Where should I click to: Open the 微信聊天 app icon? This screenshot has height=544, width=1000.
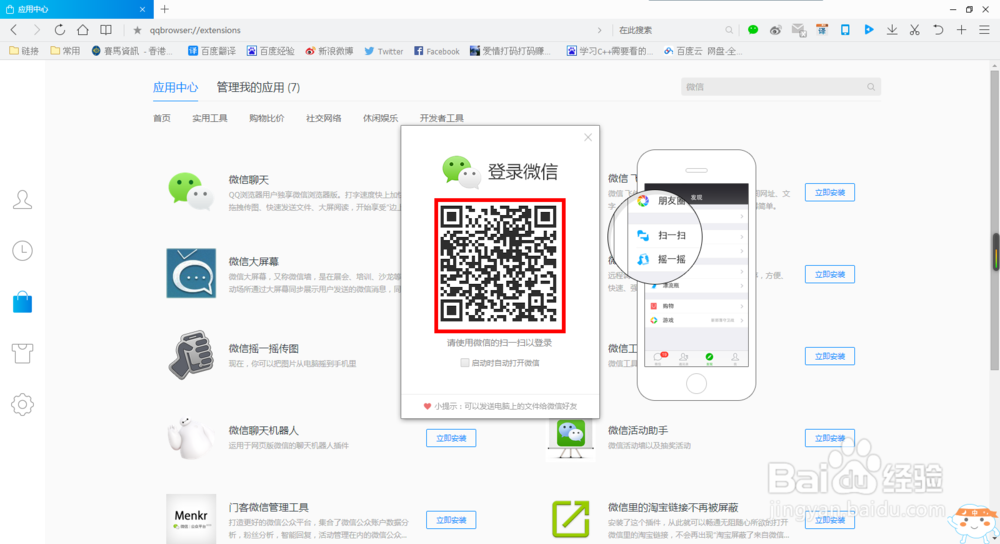[191, 191]
